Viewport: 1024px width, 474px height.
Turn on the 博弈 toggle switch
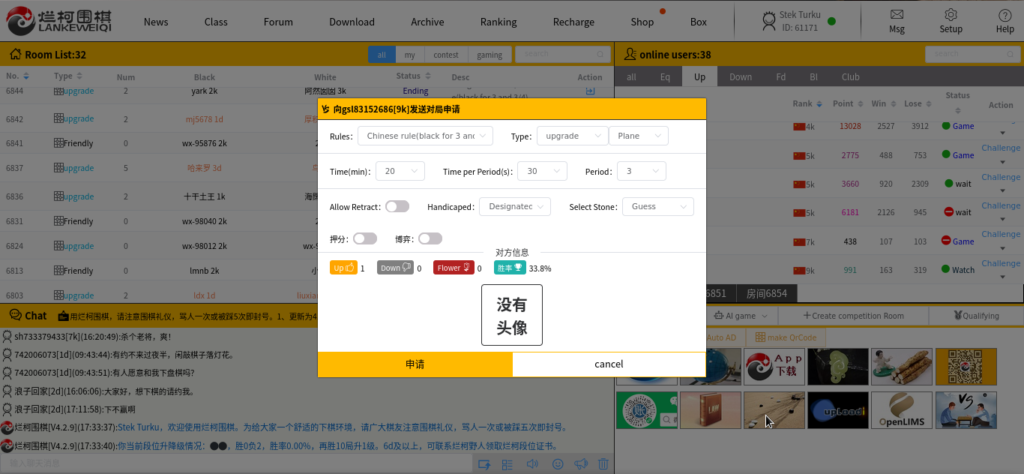430,238
